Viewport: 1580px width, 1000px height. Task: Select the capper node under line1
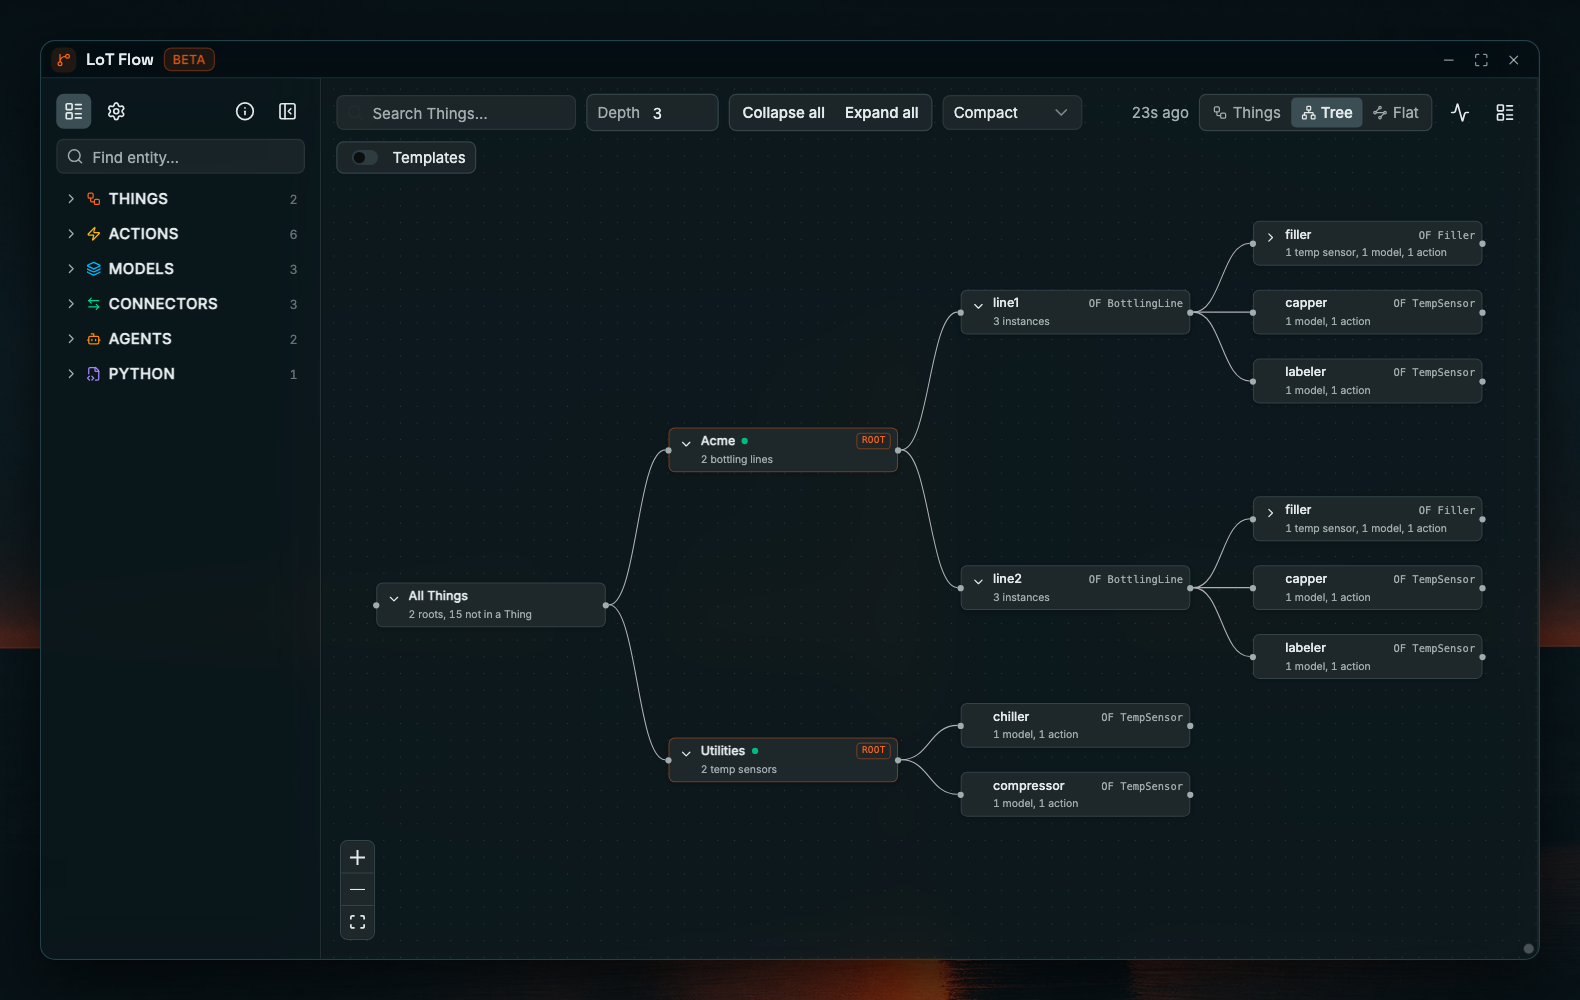pos(1367,312)
